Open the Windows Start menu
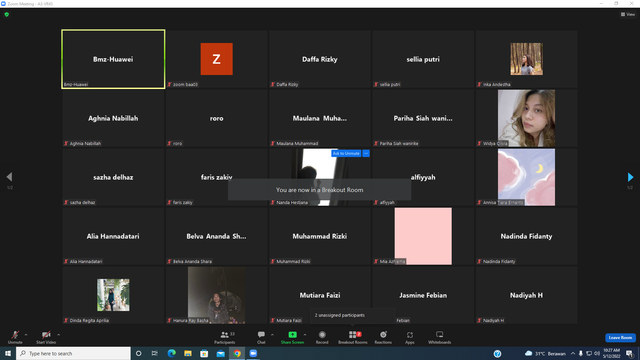 point(8,353)
